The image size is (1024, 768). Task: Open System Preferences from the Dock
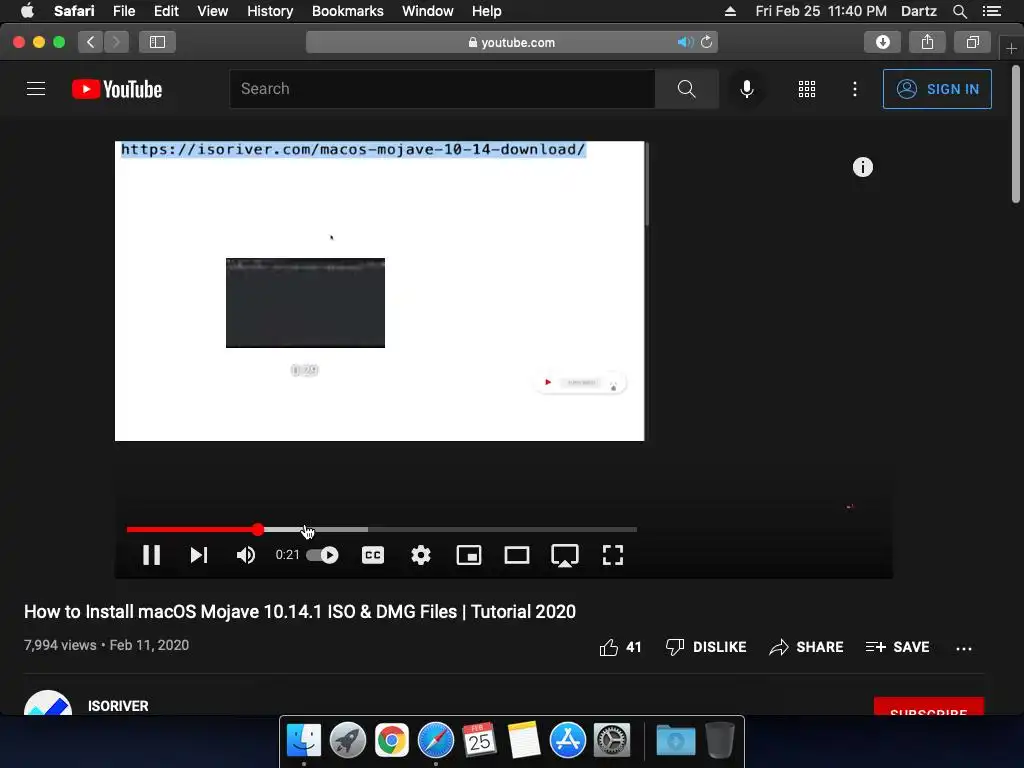612,740
